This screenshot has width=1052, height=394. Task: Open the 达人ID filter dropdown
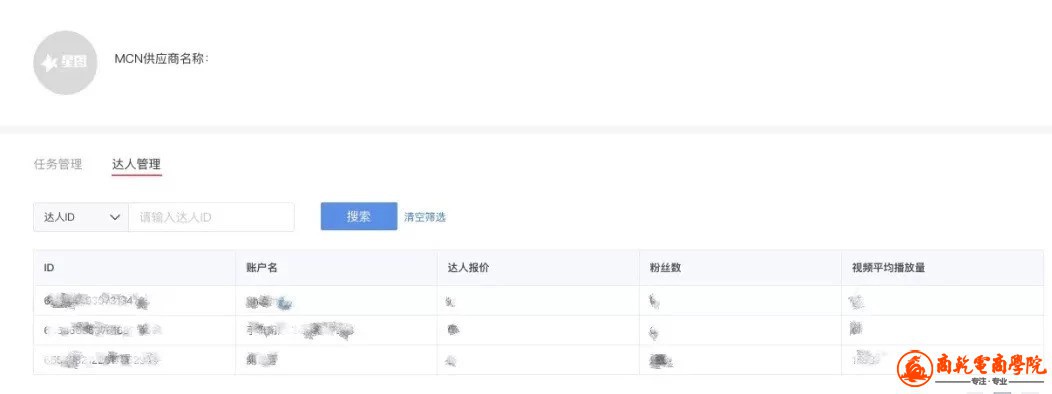(x=81, y=217)
